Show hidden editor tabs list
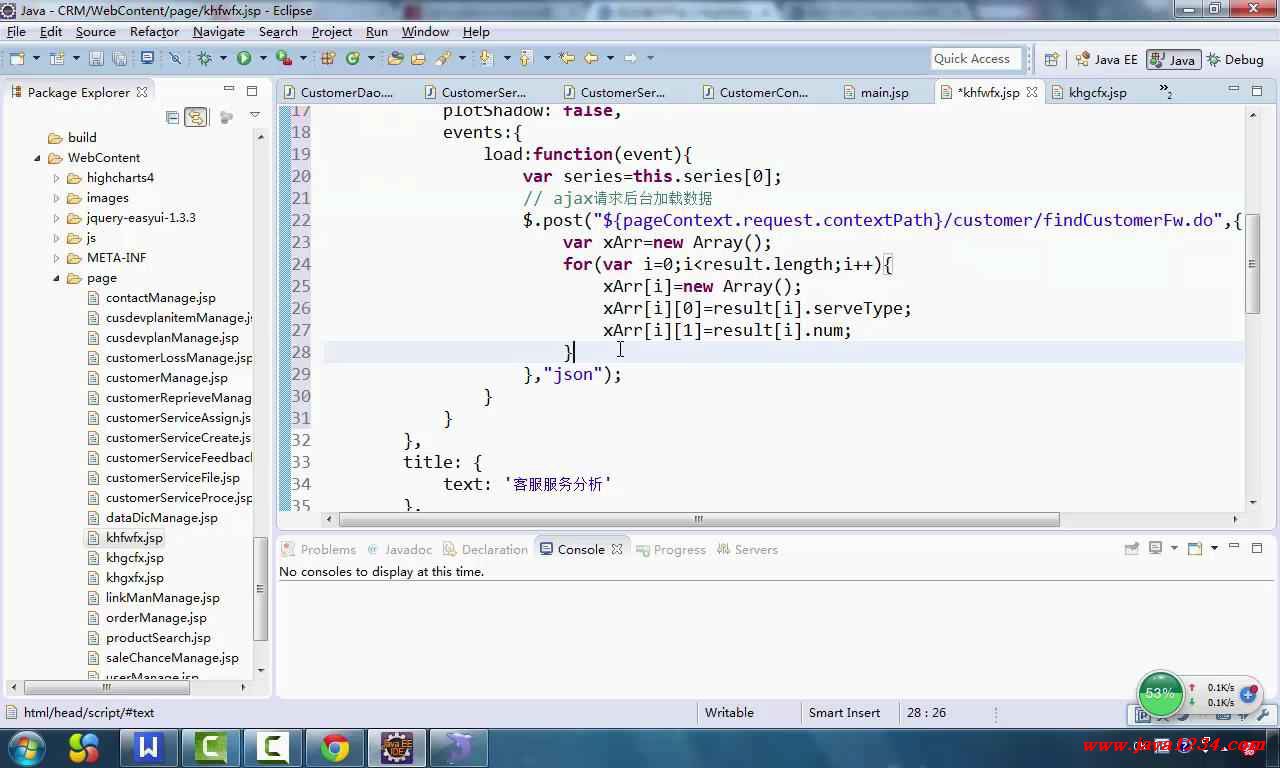 click(x=1166, y=92)
